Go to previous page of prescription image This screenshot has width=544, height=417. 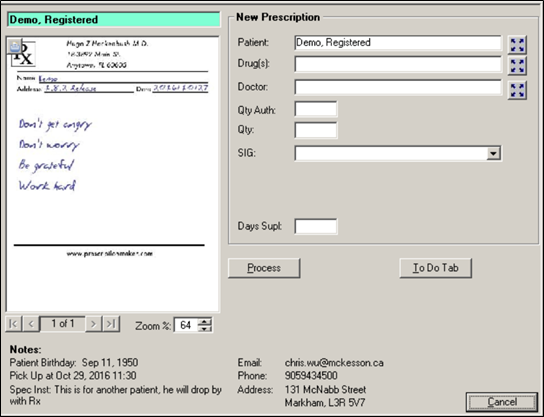pyautogui.click(x=31, y=324)
